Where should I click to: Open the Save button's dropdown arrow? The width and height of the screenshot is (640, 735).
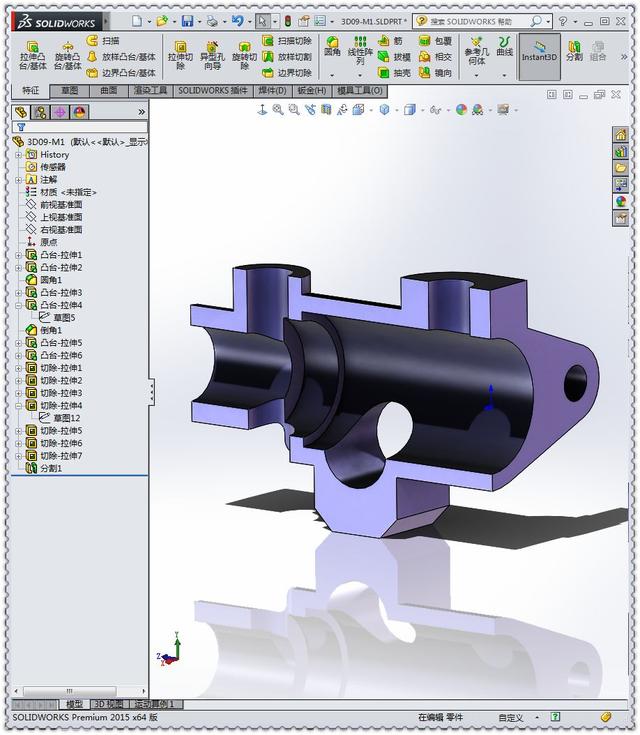(199, 22)
